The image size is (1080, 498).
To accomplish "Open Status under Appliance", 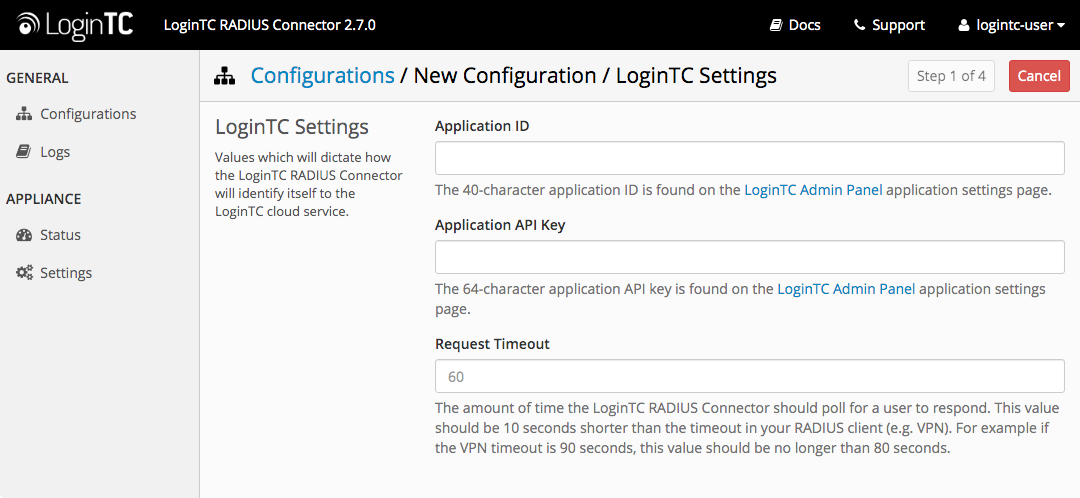I will click(60, 236).
